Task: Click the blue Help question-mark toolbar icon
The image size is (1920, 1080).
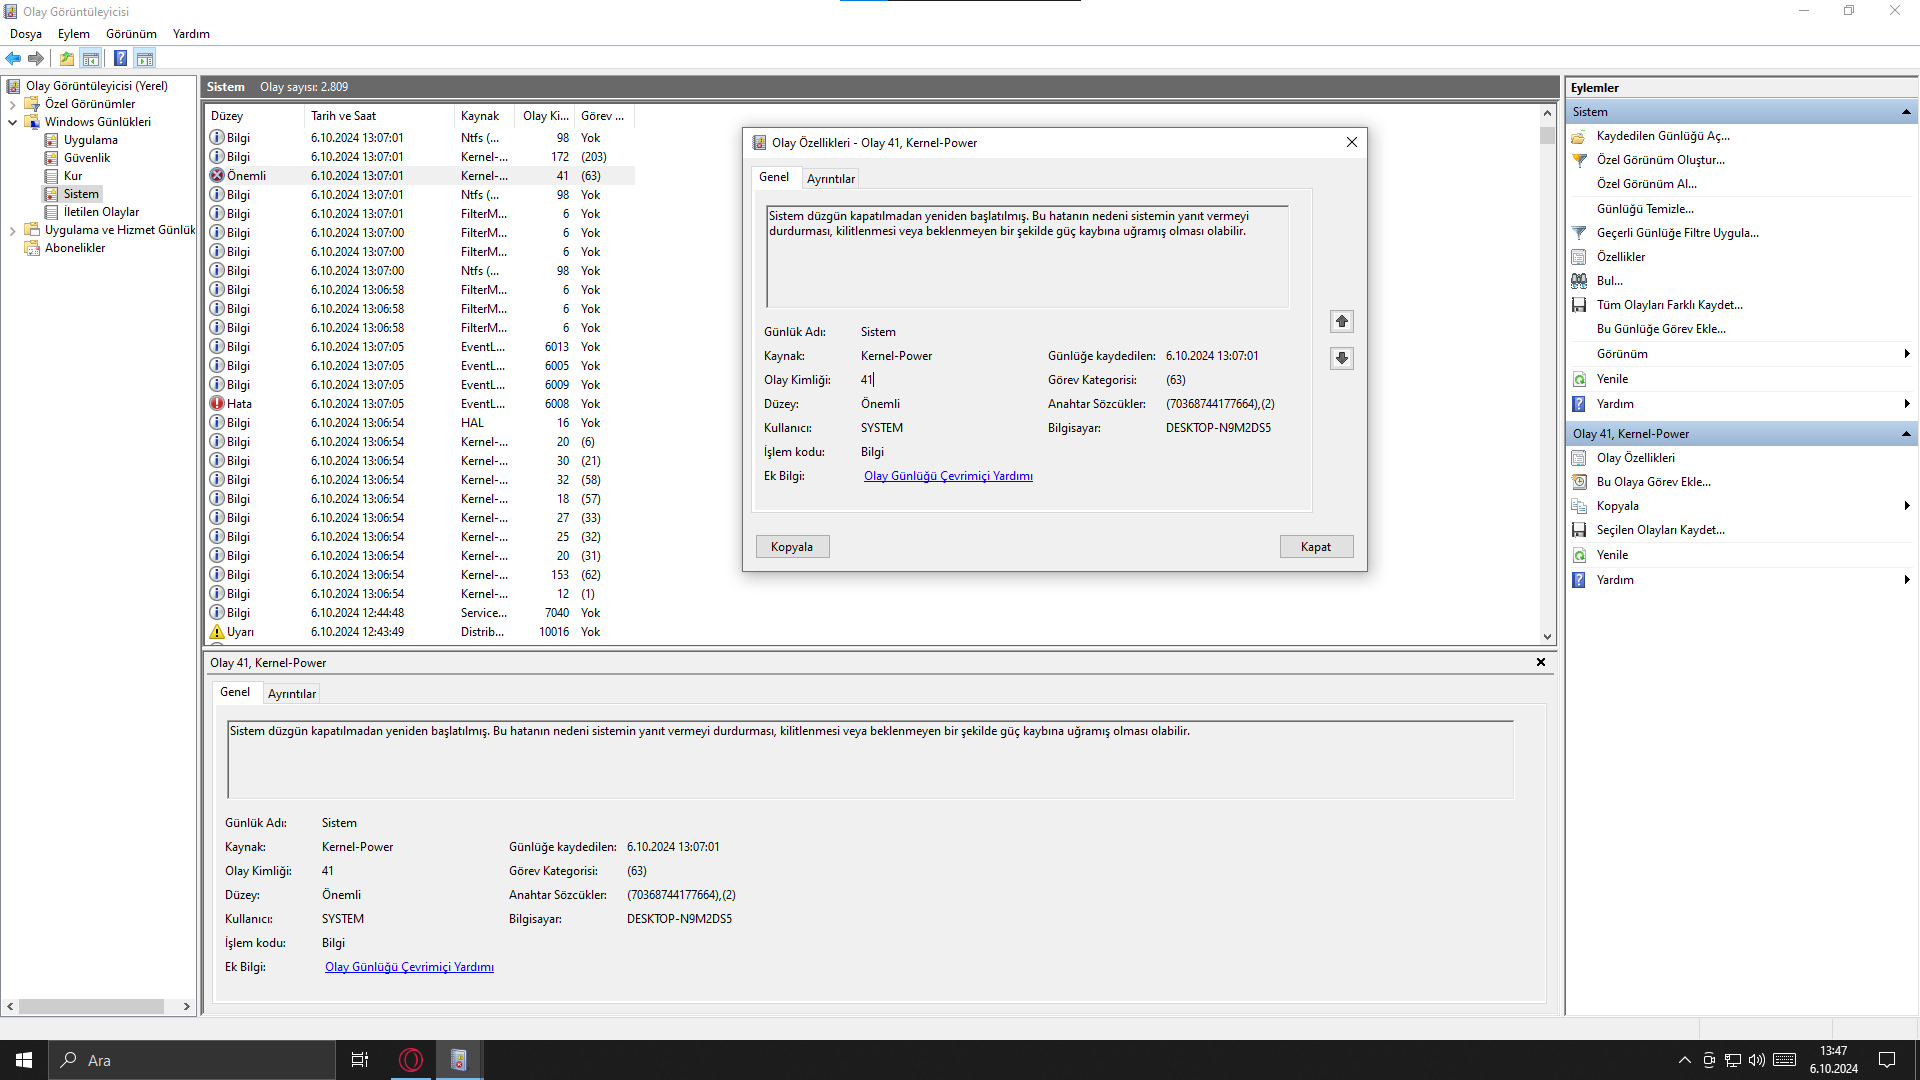Action: pyautogui.click(x=120, y=58)
